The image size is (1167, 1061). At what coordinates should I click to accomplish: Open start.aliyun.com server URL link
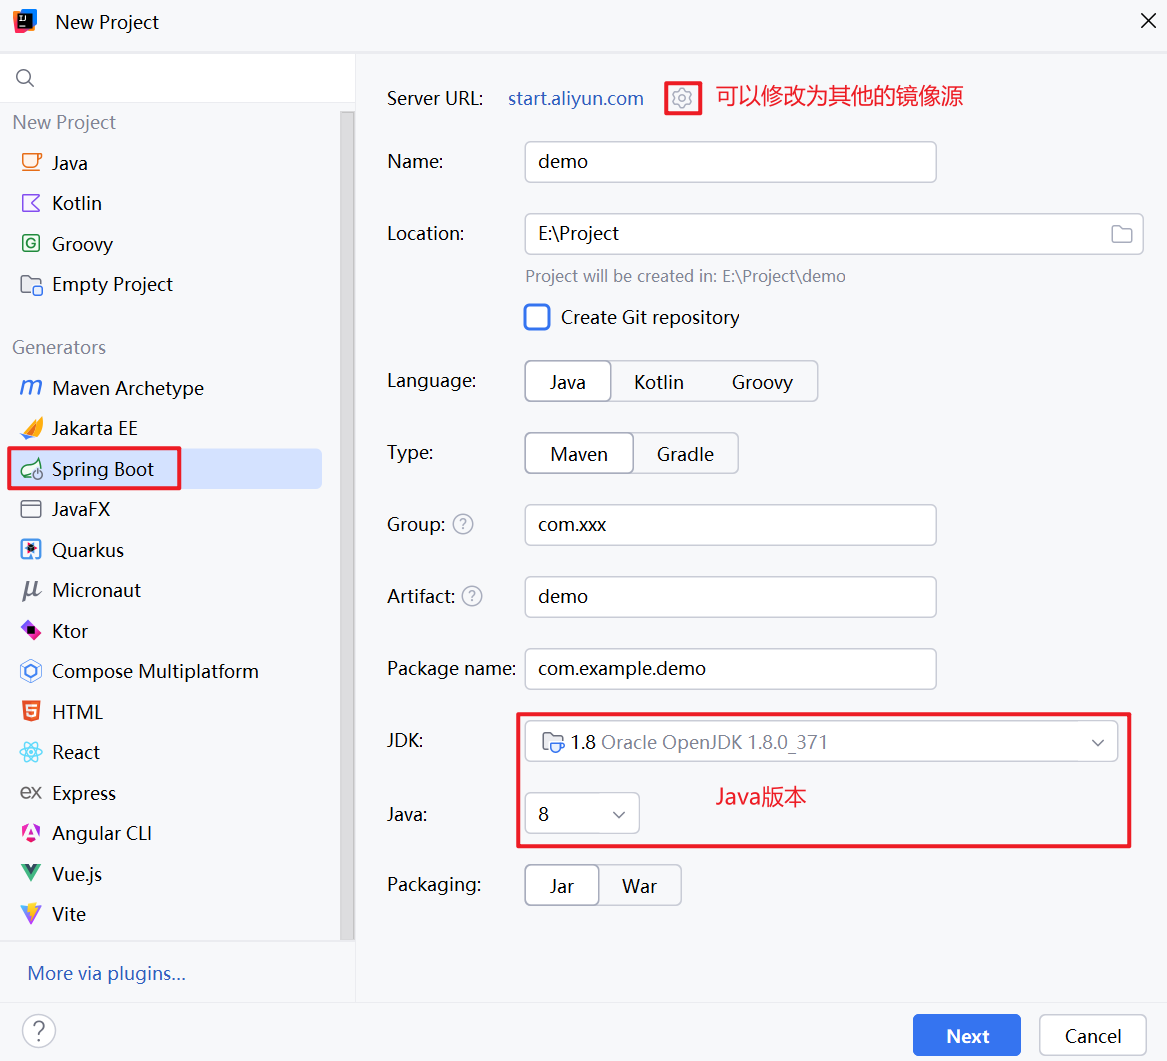[x=575, y=98]
